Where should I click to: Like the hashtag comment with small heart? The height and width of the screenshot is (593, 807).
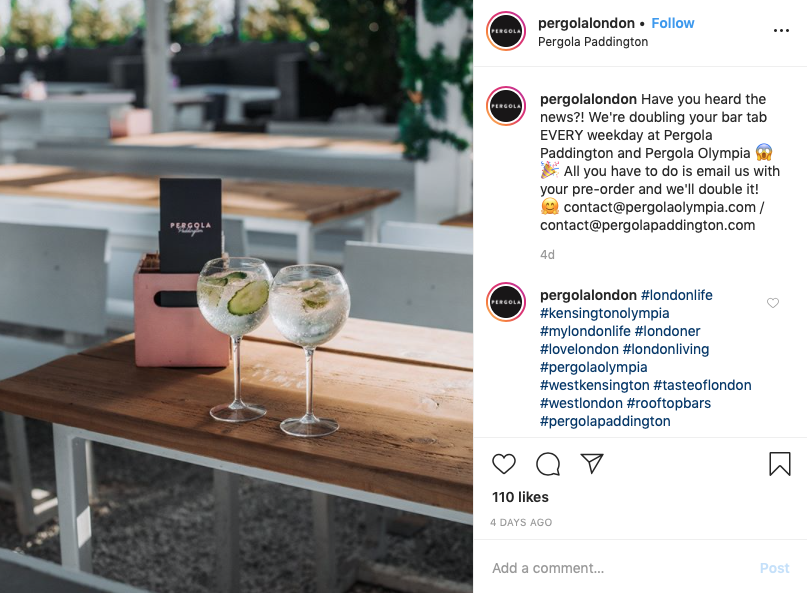[x=773, y=303]
